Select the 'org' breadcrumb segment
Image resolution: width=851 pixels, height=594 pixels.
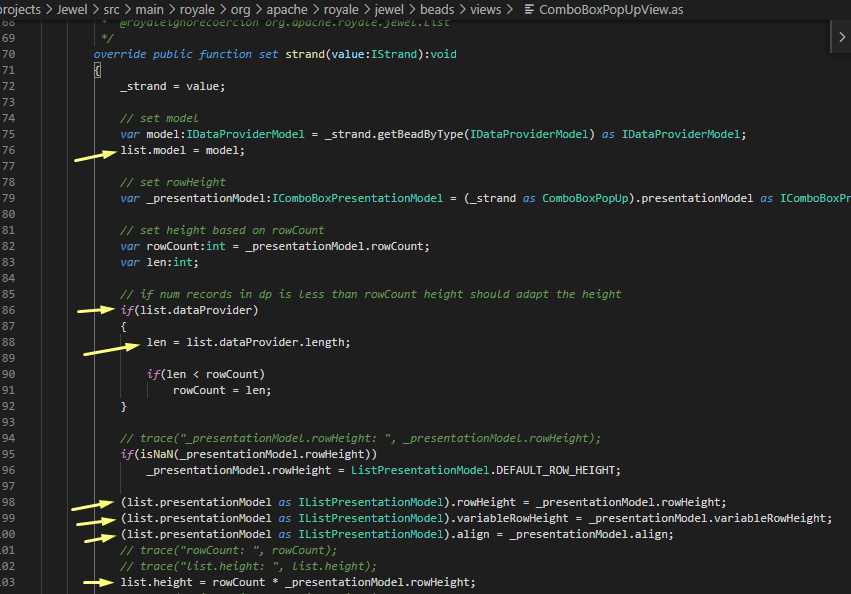tap(240, 9)
